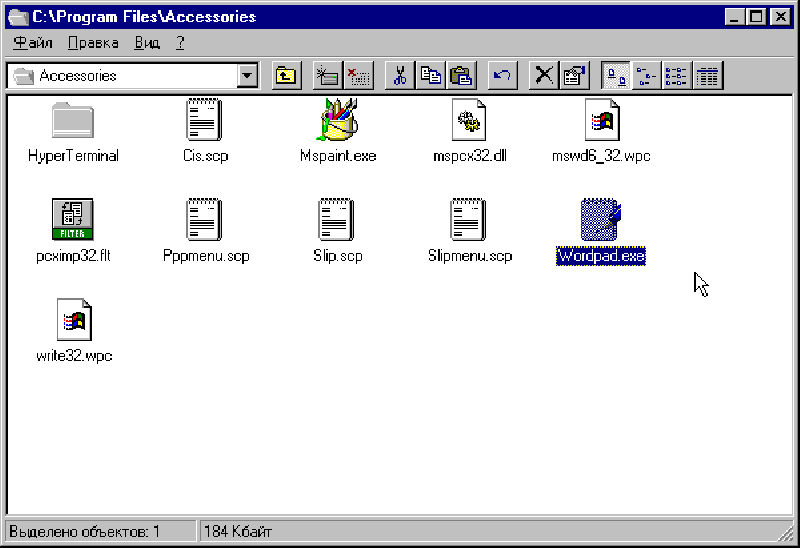The width and height of the screenshot is (800, 548).
Task: Click the Slip.scp file name label
Action: [x=338, y=256]
